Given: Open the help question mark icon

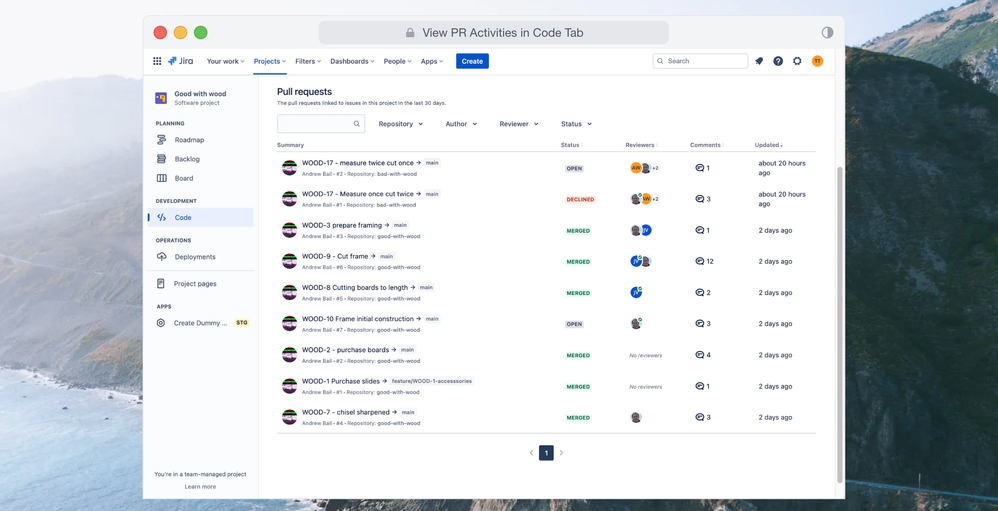Looking at the screenshot, I should 778,61.
